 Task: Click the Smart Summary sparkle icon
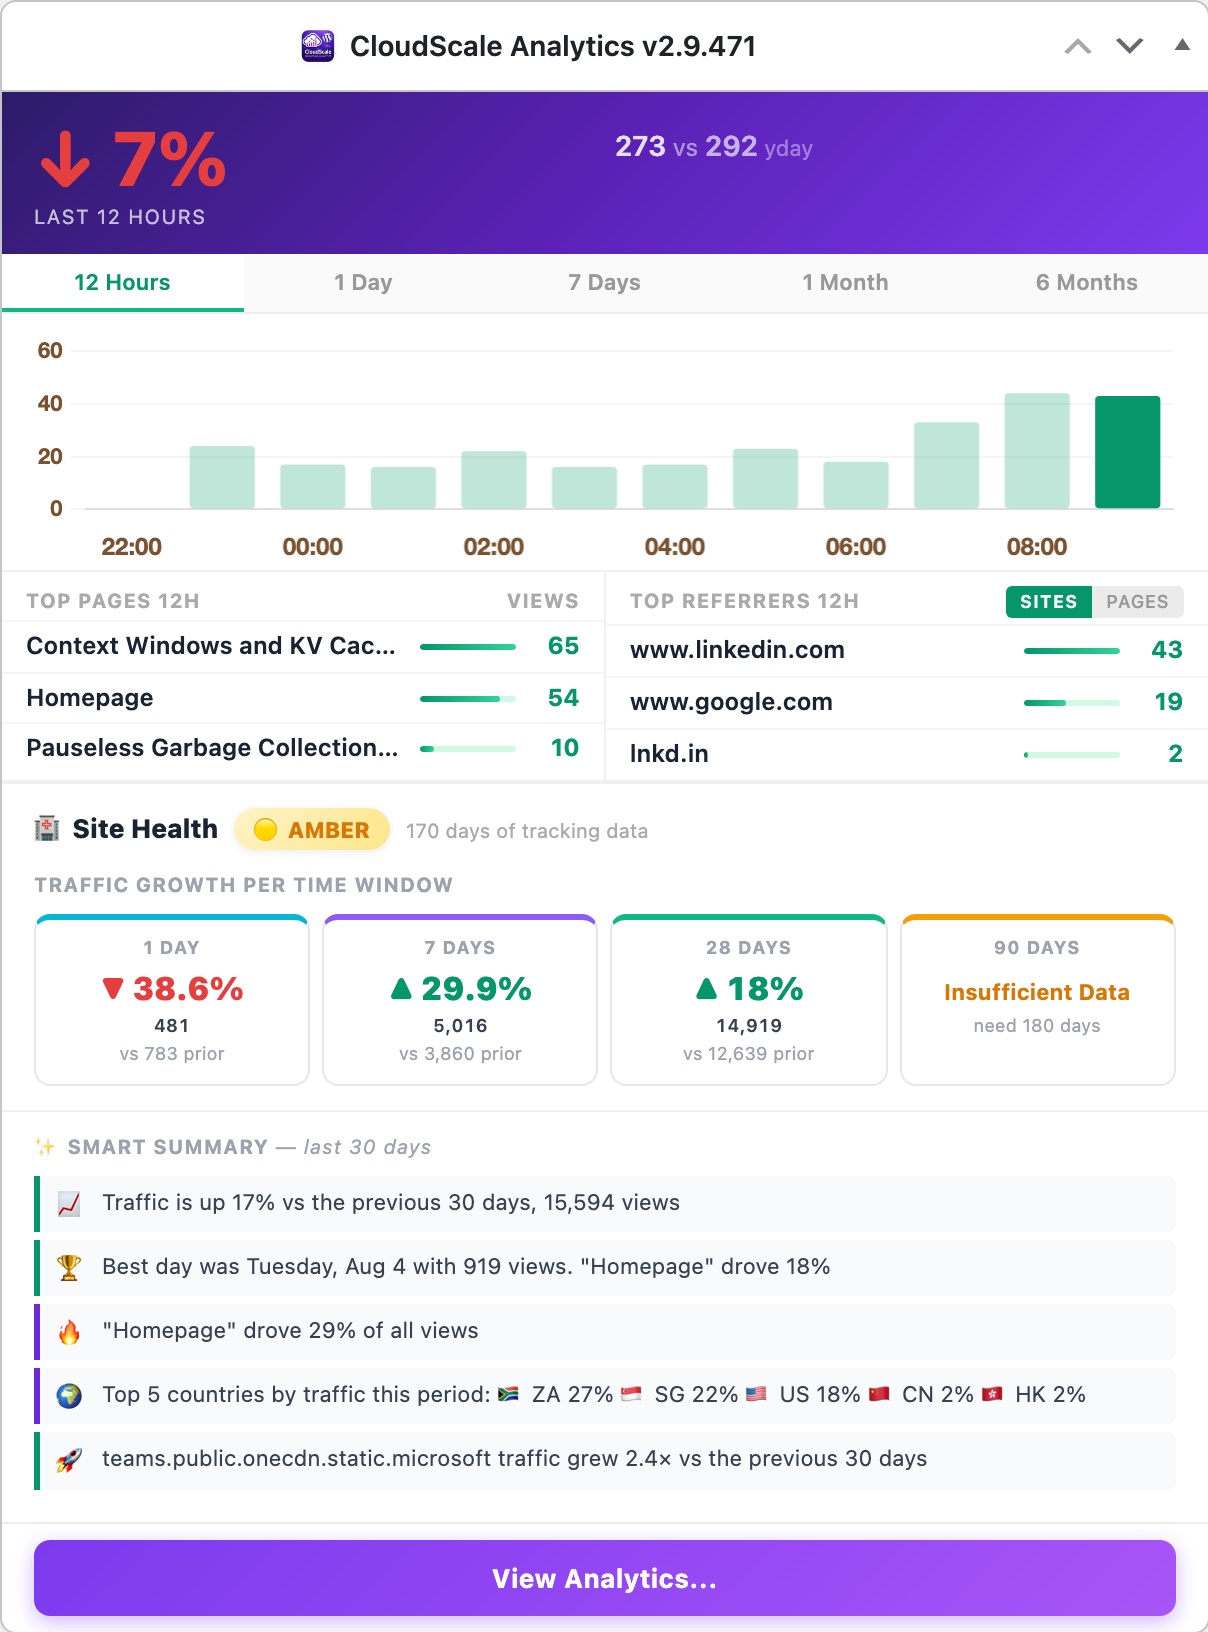(x=45, y=1147)
